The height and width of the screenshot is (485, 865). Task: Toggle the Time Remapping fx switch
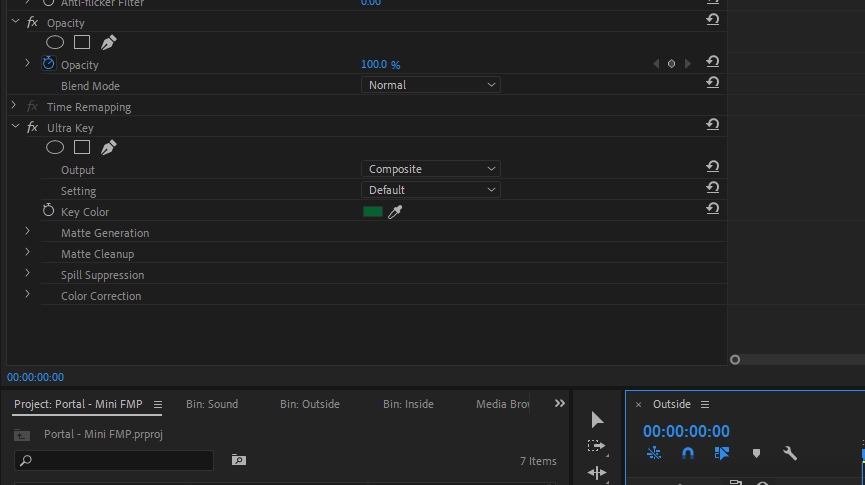(x=33, y=106)
